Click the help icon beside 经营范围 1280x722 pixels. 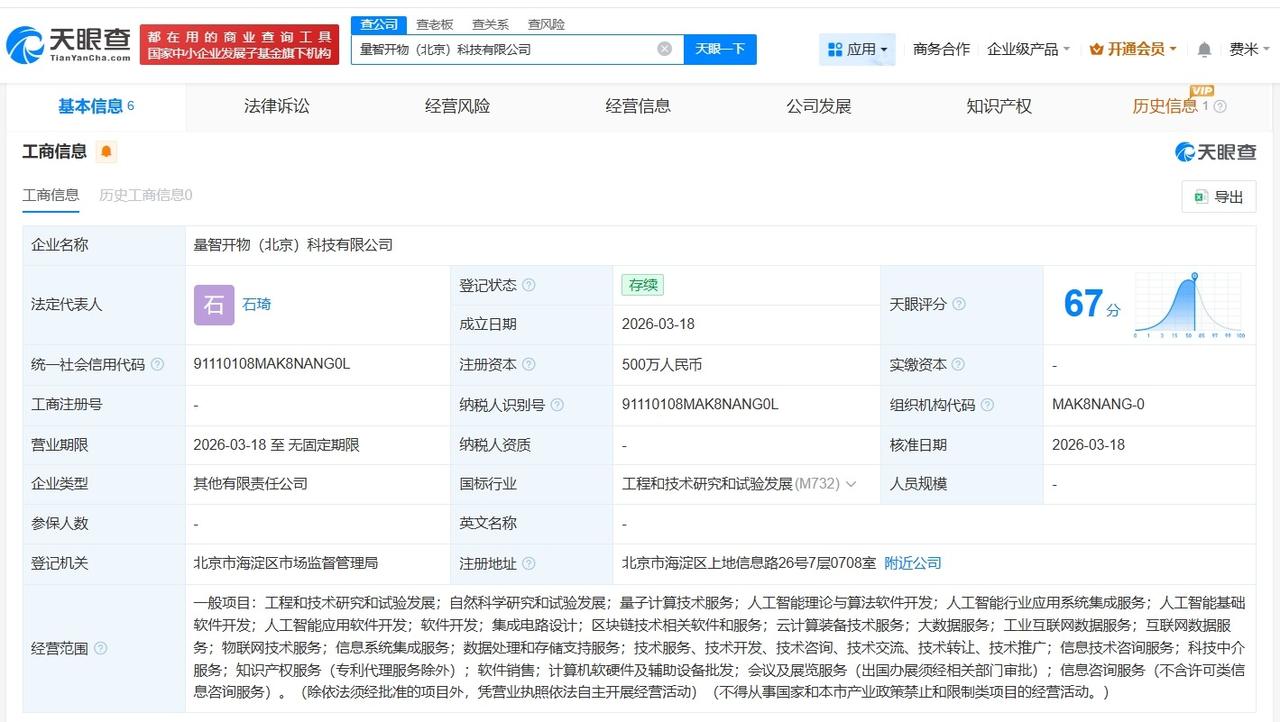click(x=99, y=648)
